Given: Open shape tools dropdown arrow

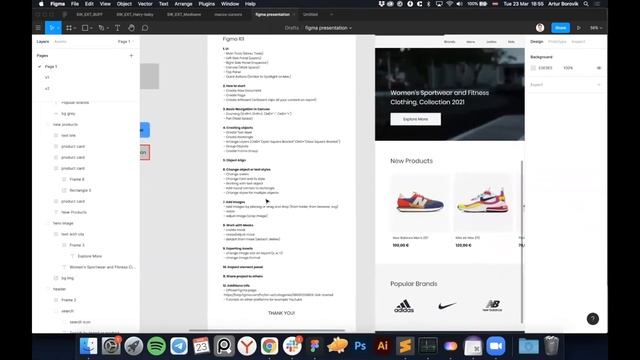Looking at the screenshot, I should point(91,28).
